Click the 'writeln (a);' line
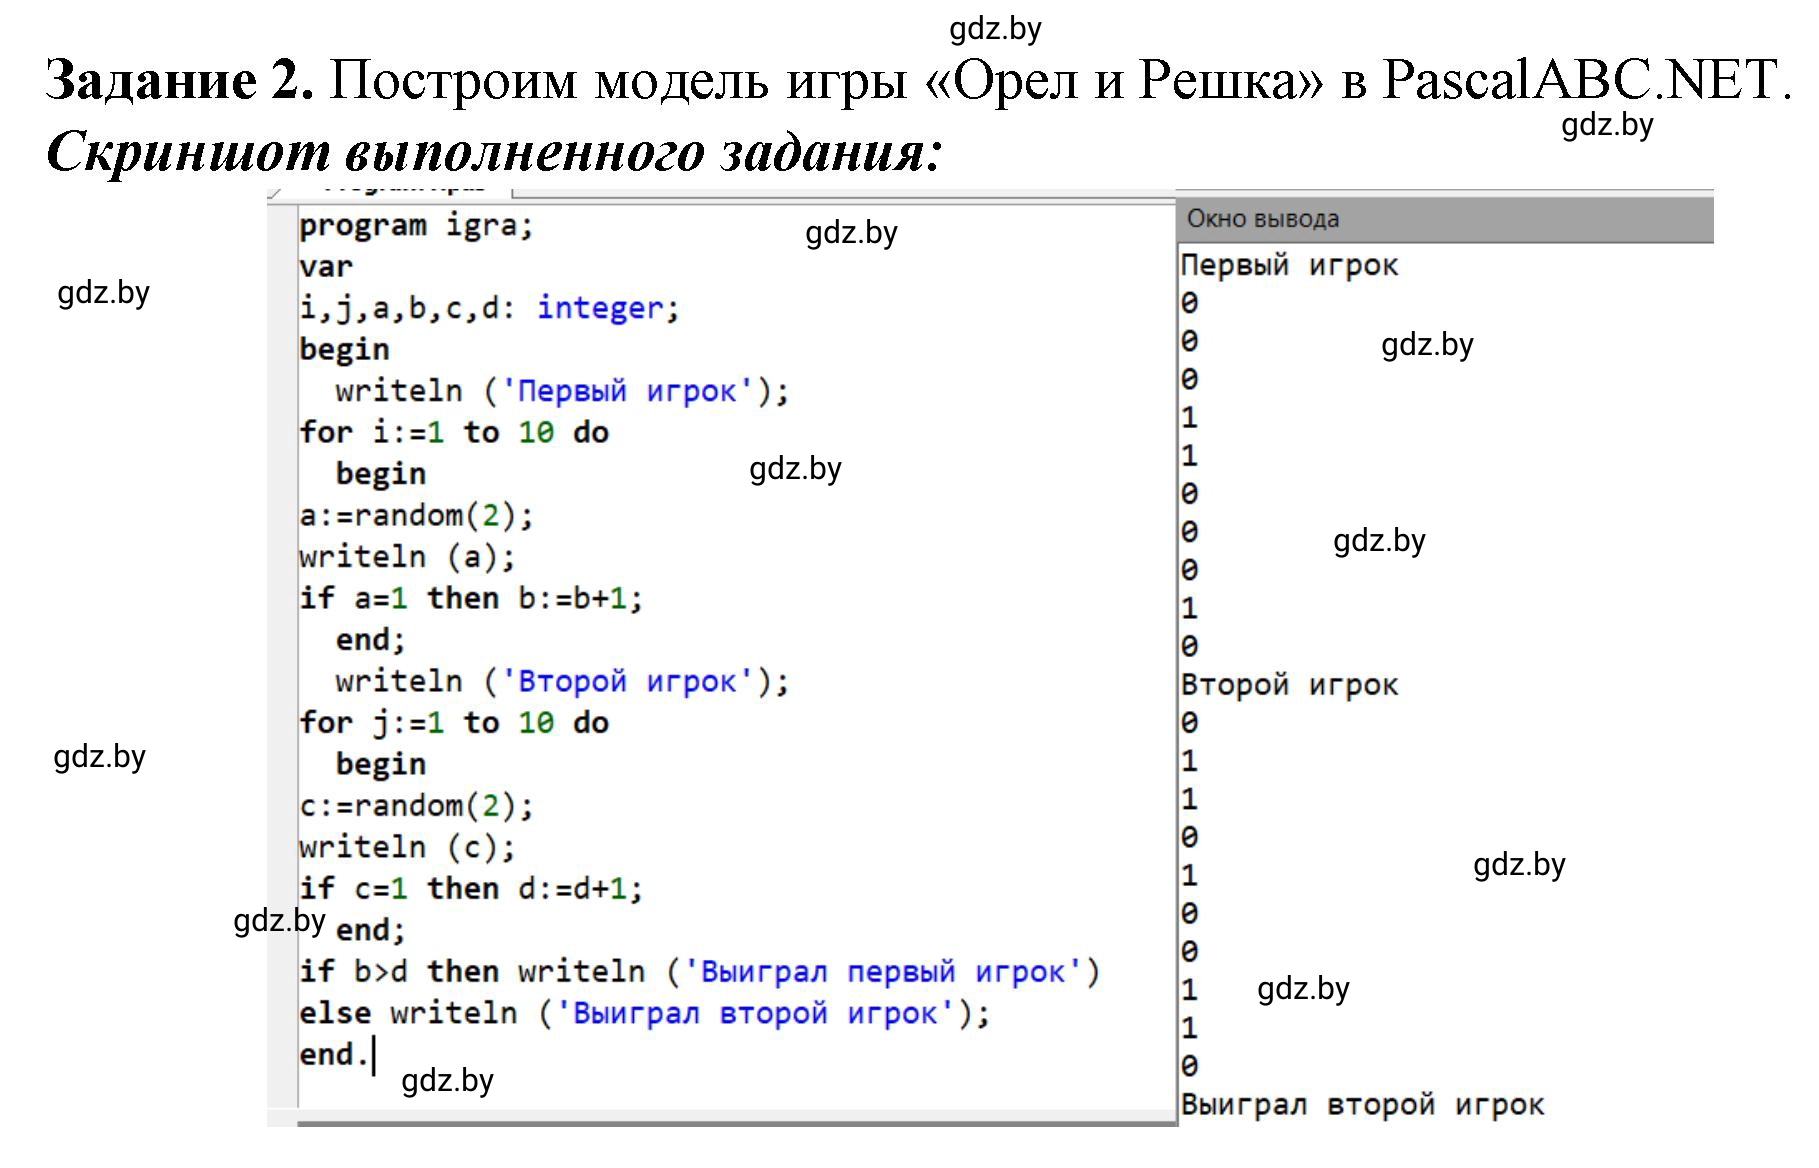Screen dimensions: 1819x1168 407,557
